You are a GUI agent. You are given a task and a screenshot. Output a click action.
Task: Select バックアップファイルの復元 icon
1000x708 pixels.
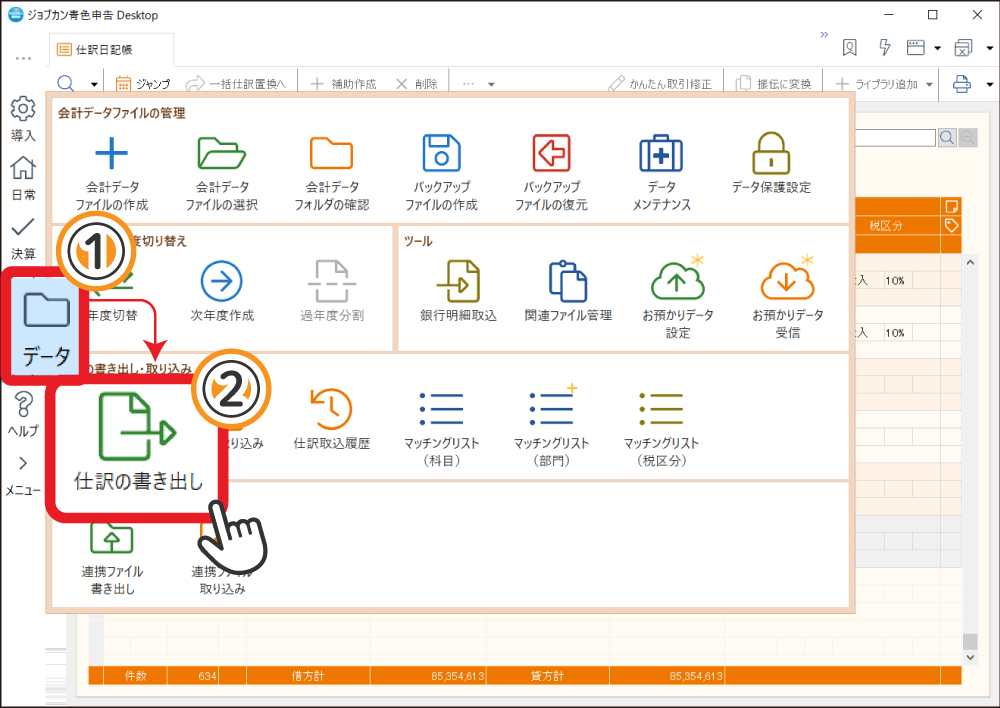pyautogui.click(x=550, y=154)
